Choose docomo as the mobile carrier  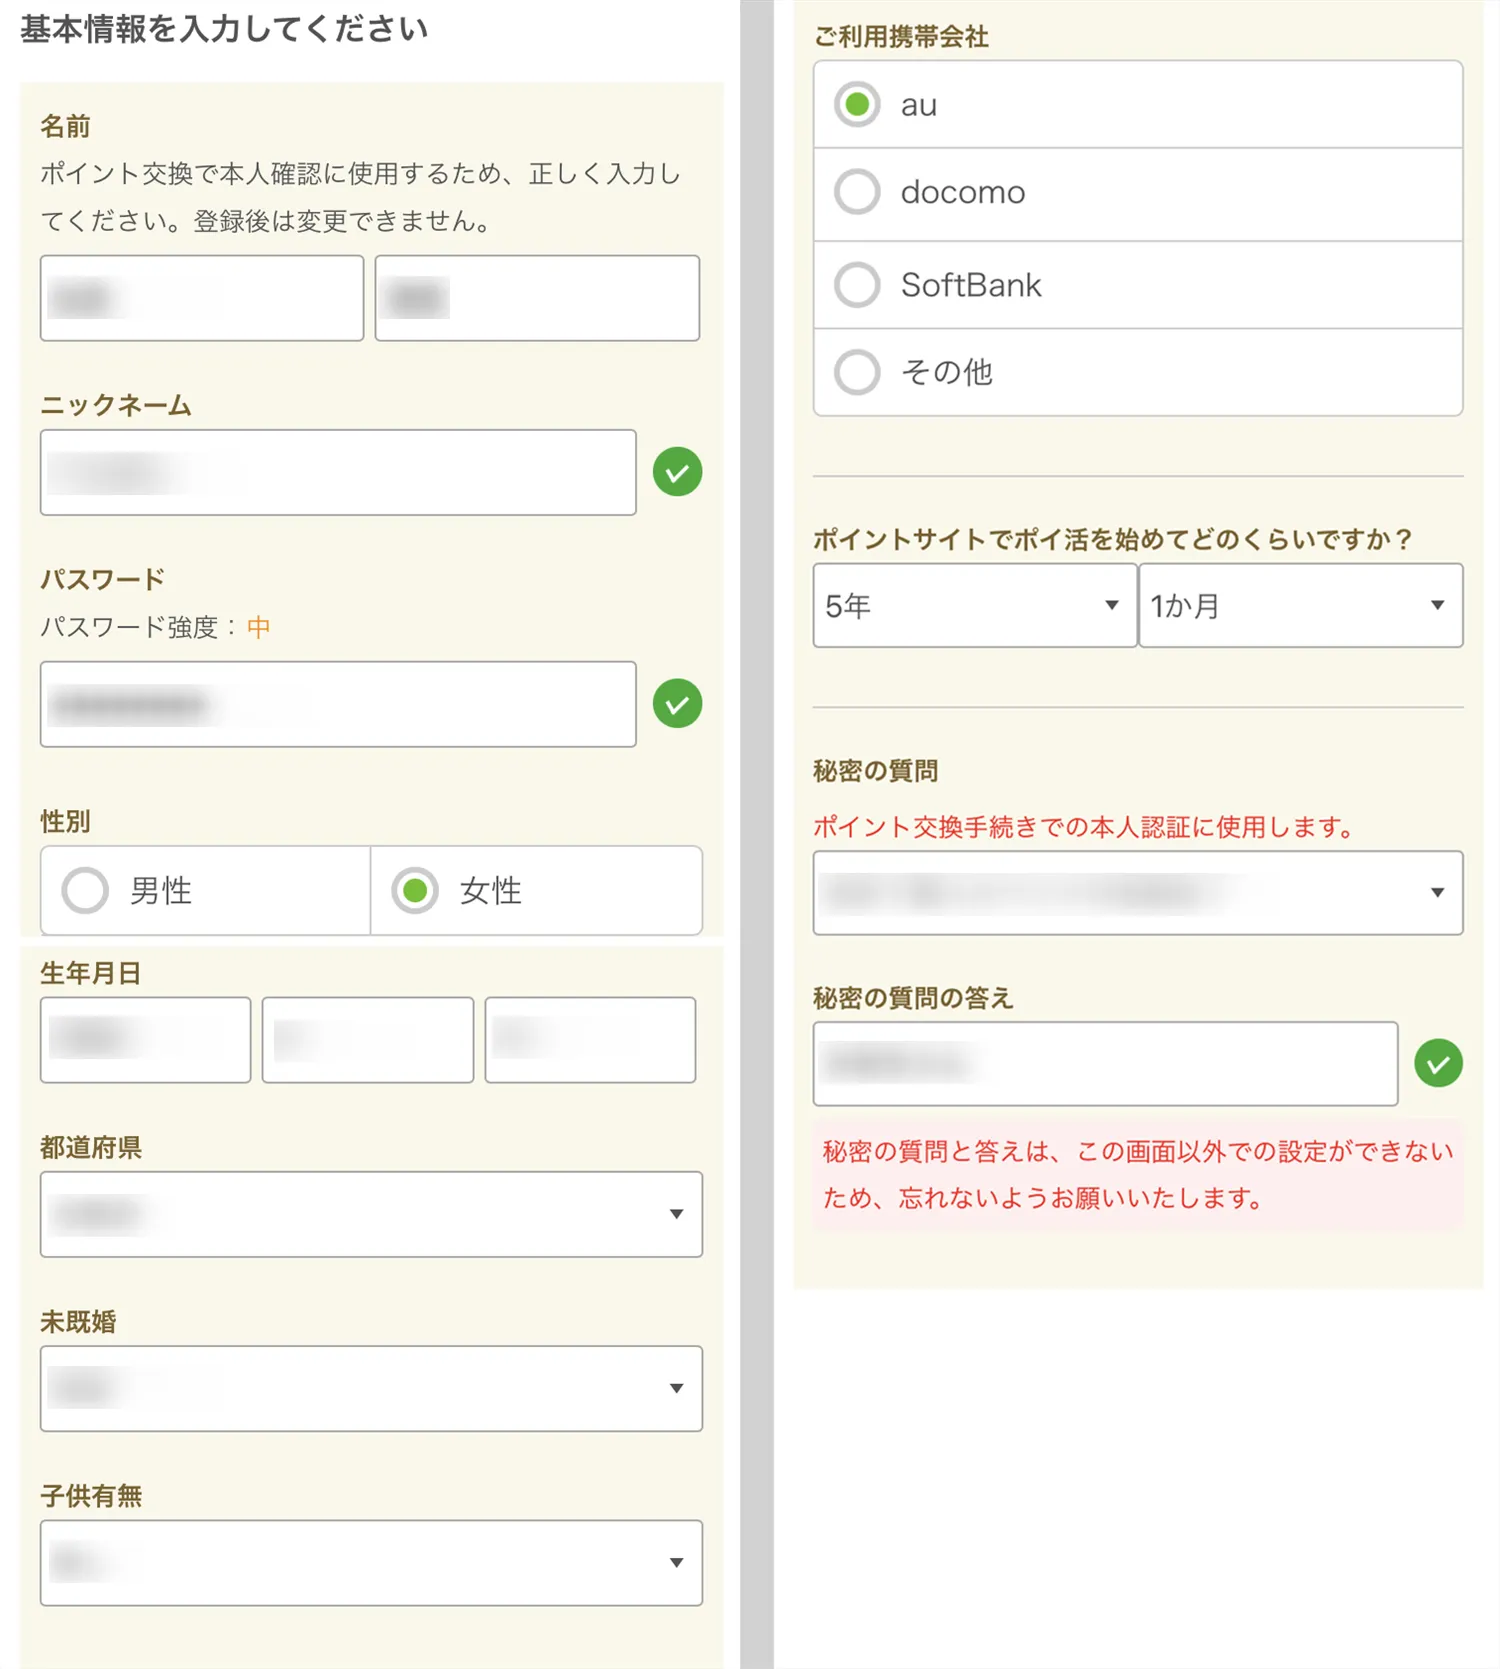click(x=1138, y=193)
